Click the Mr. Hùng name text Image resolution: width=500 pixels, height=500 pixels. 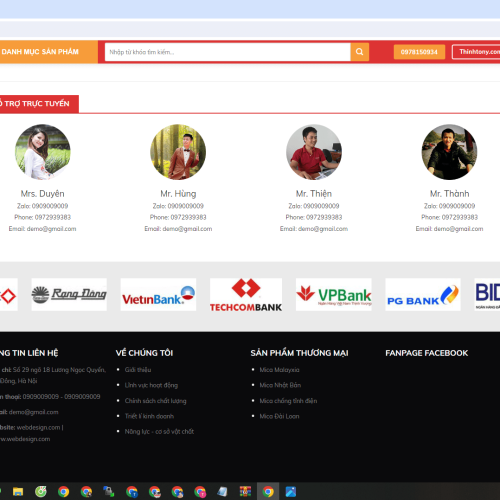point(178,194)
